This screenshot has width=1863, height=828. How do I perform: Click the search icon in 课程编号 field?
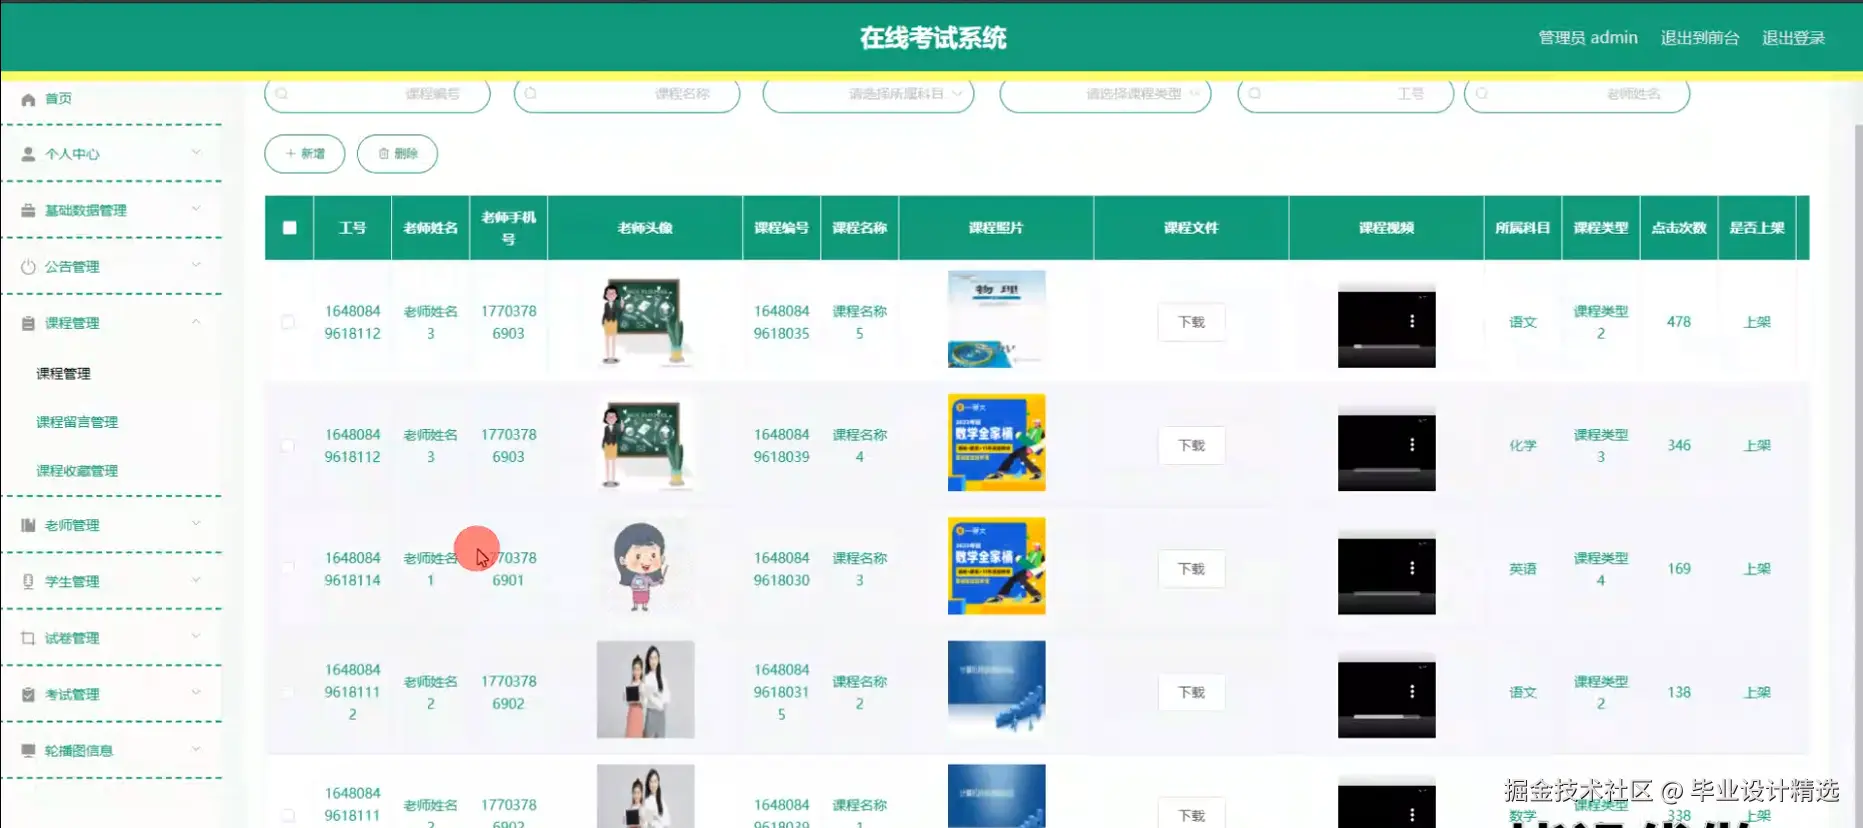click(x=282, y=93)
